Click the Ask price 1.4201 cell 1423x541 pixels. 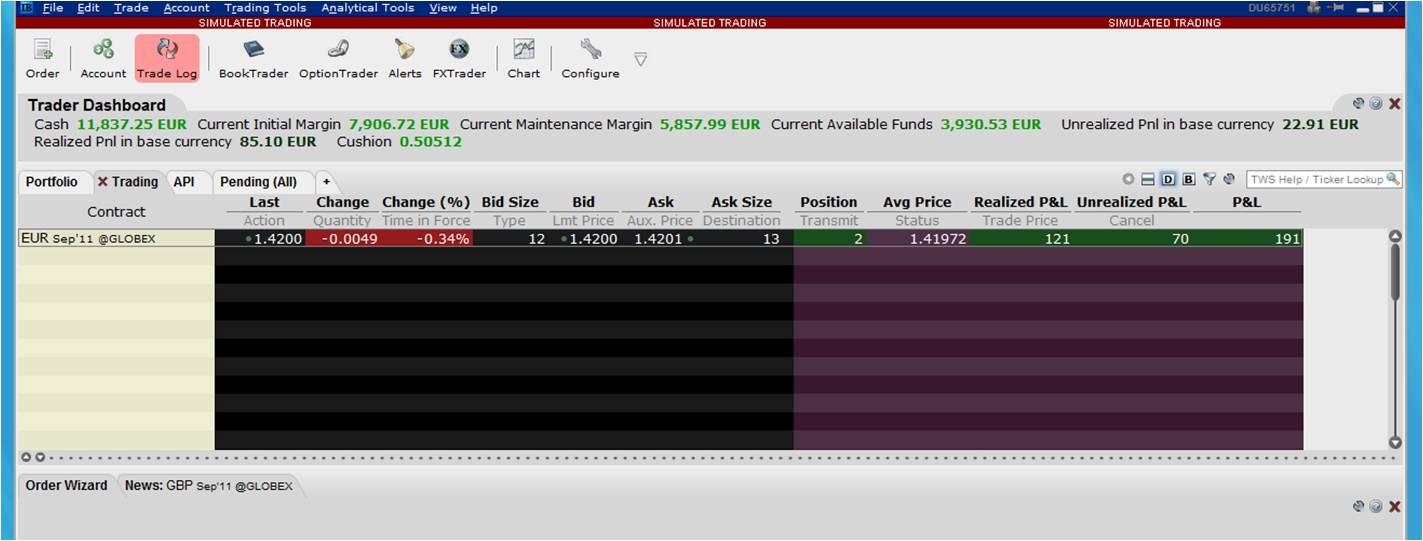(660, 239)
